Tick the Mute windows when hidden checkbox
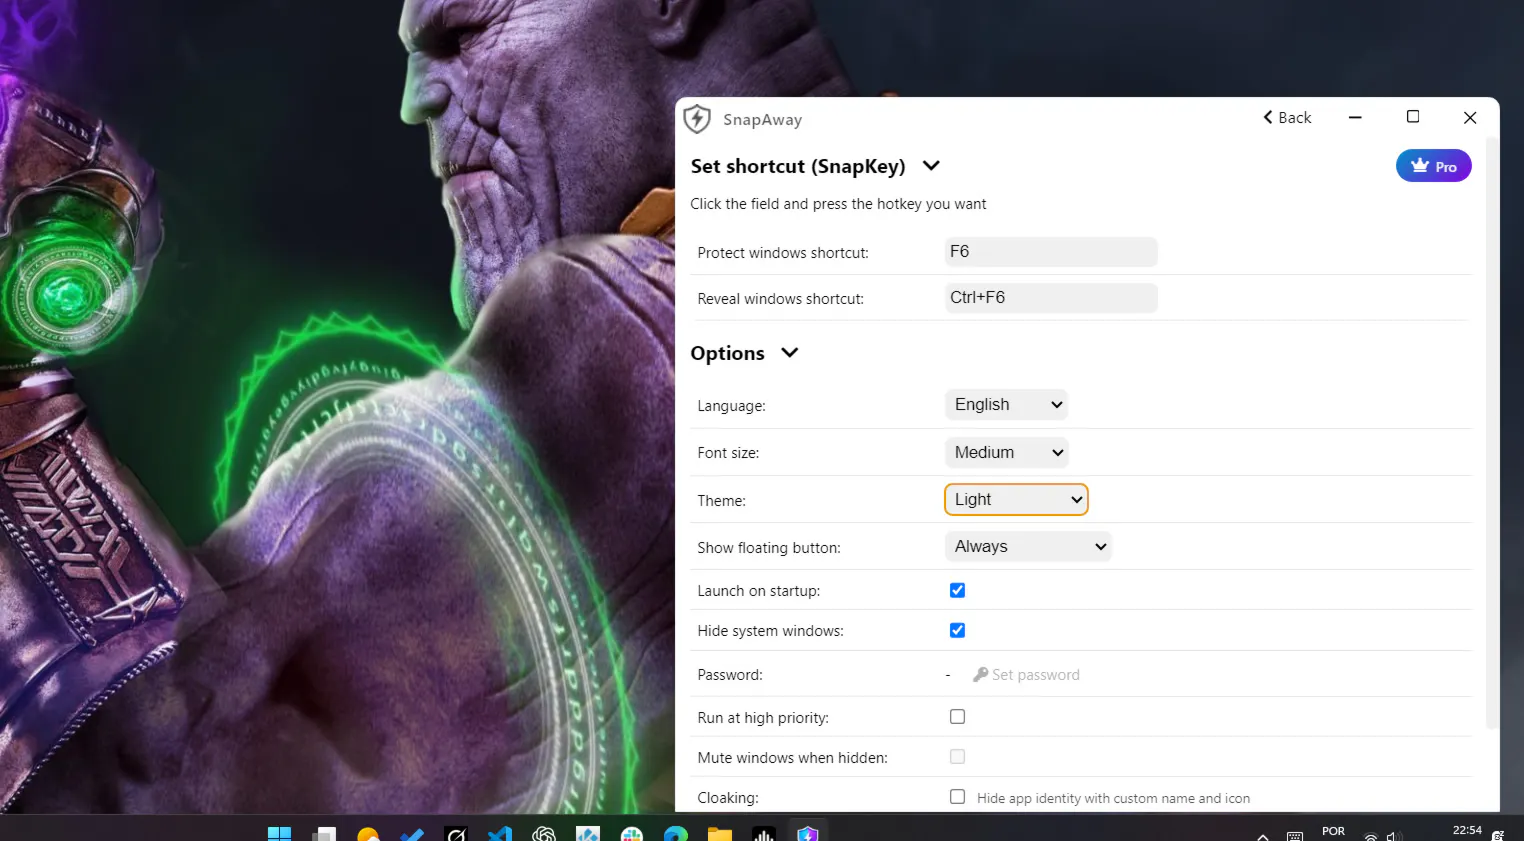 click(957, 757)
